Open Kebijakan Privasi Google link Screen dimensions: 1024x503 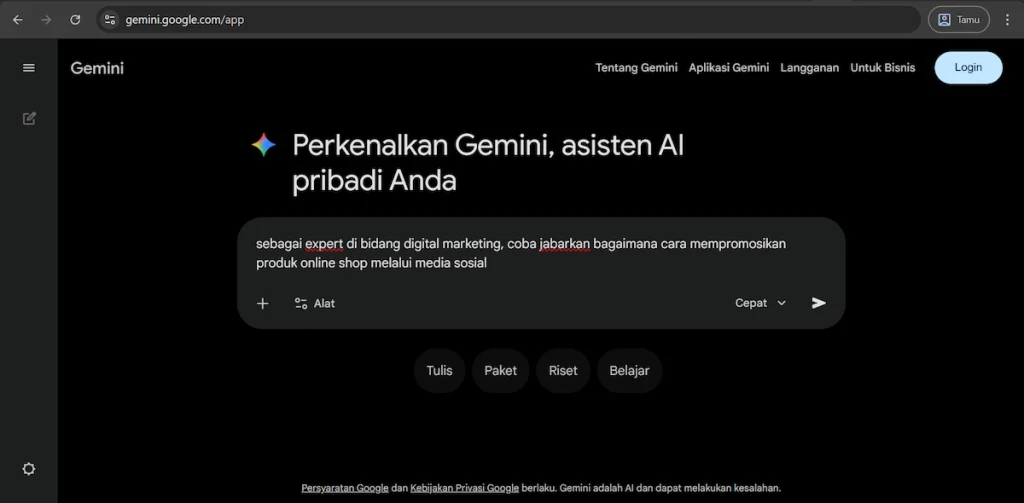click(x=464, y=488)
